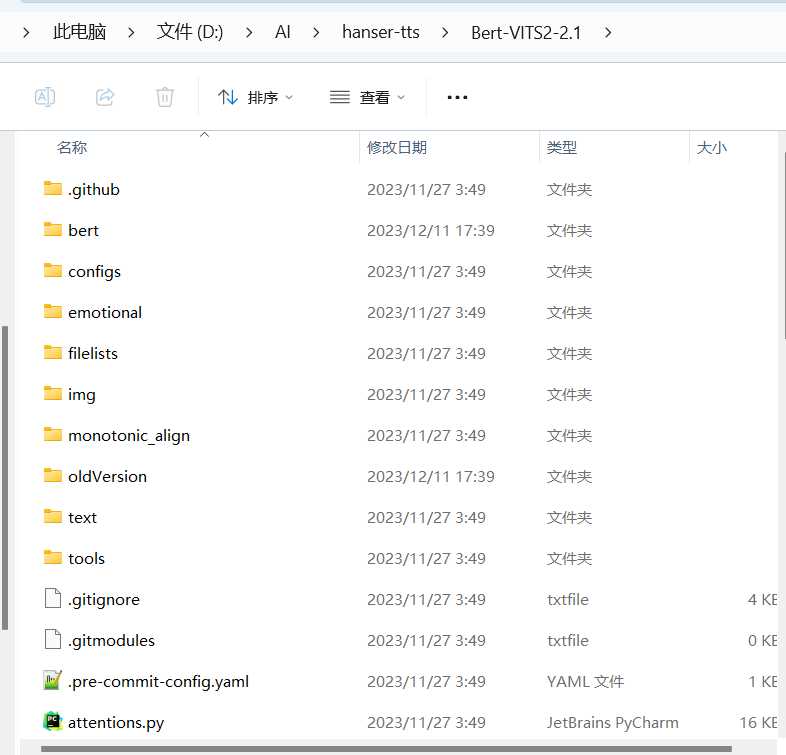Click the YAML 文件 type cell
This screenshot has width=786, height=755.
[x=585, y=681]
